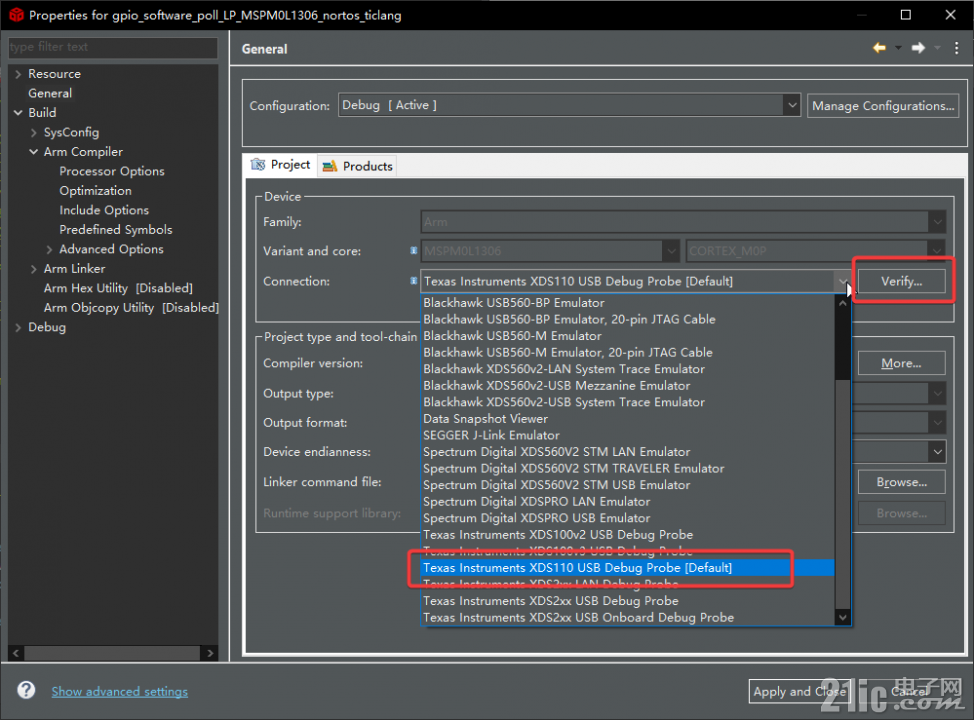Image resolution: width=974 pixels, height=720 pixels.
Task: Open forward-arrow history dropdown
Action: [x=937, y=48]
